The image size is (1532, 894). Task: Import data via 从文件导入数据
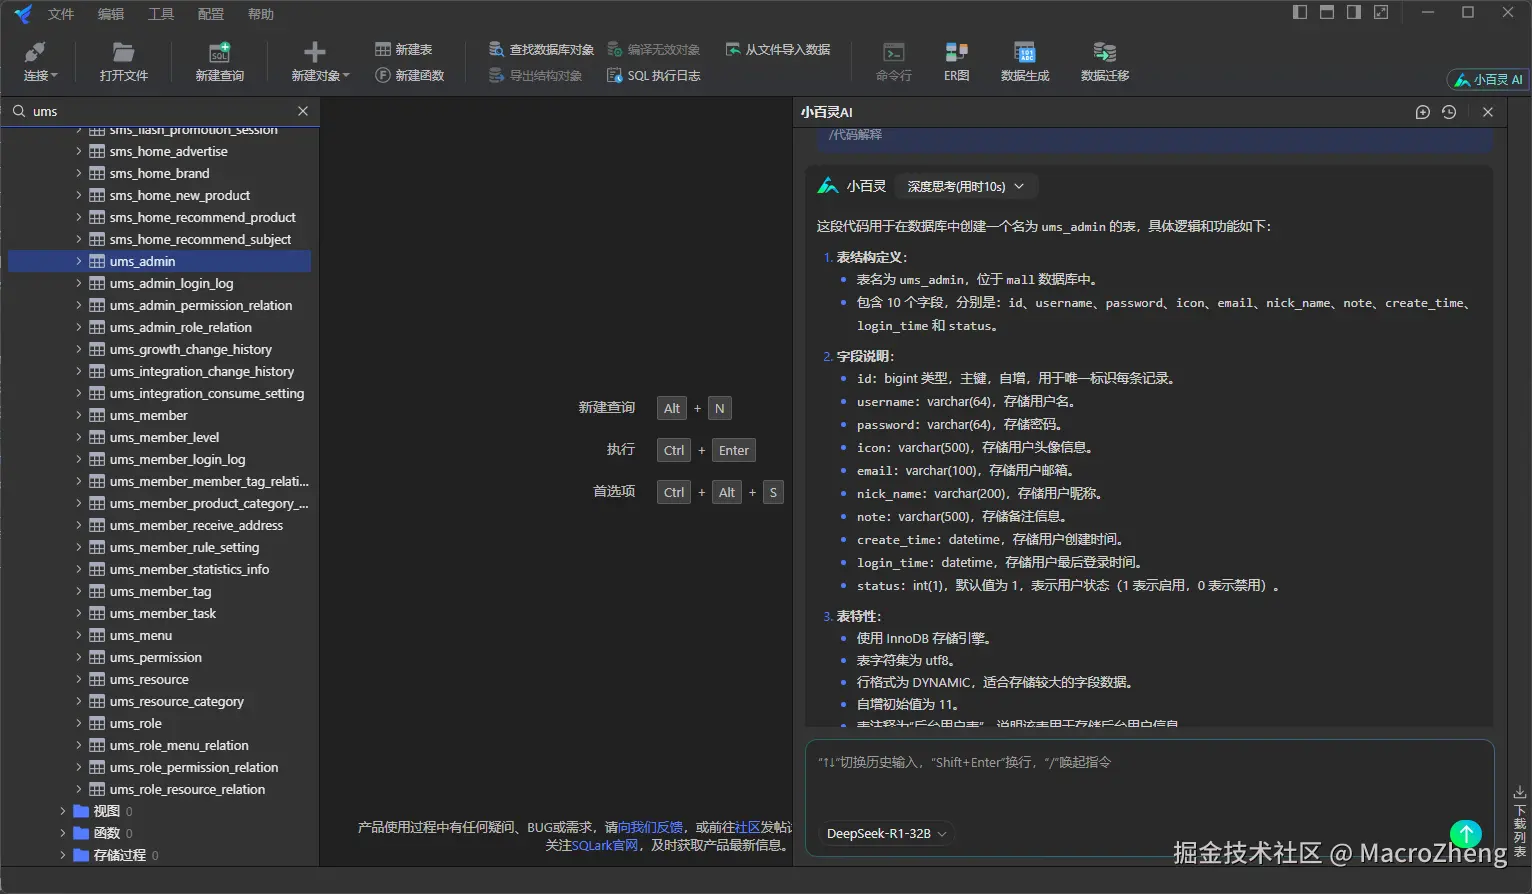click(x=777, y=49)
